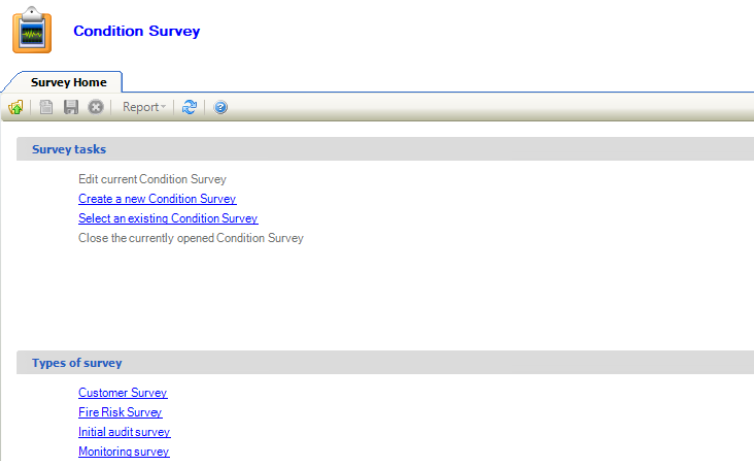Click the save floppy disk icon

71,107
